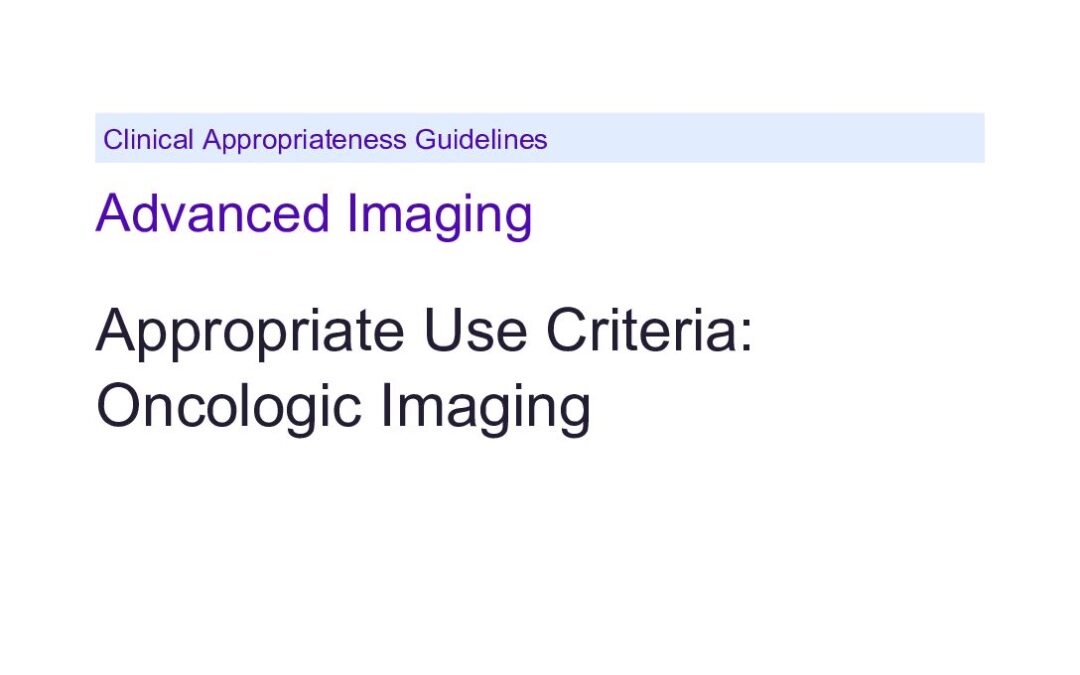Click blank page margin above the blue banner

point(537,55)
